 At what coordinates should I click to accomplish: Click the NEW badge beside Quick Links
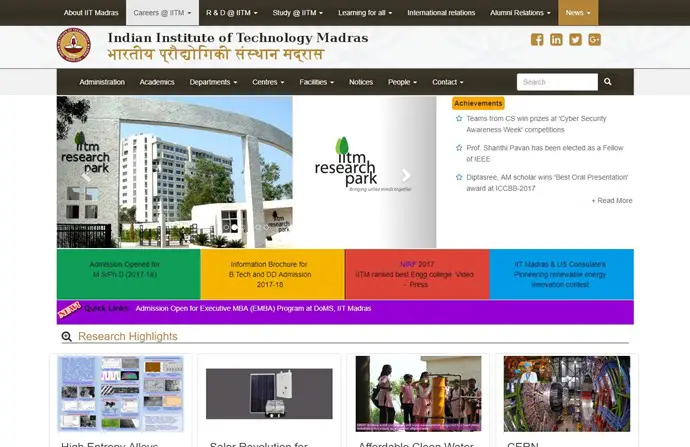pyautogui.click(x=70, y=309)
